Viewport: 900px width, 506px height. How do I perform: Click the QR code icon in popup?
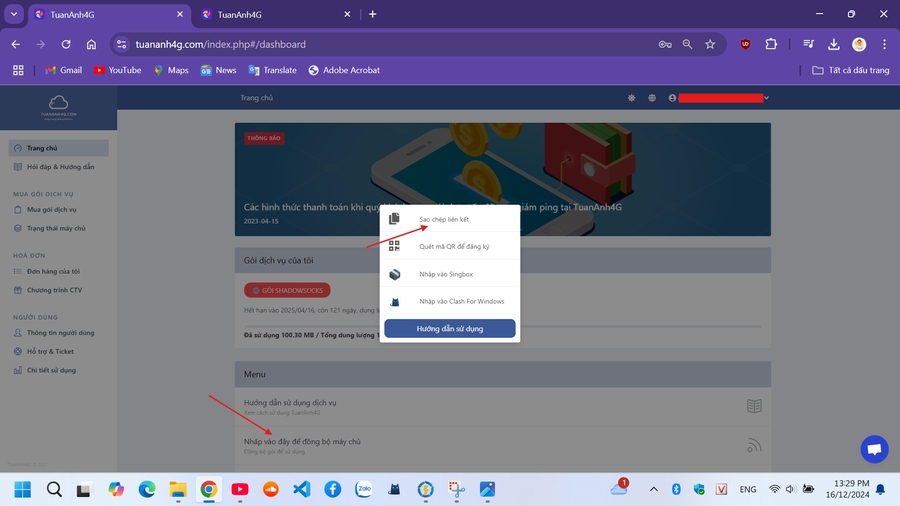pyautogui.click(x=394, y=246)
